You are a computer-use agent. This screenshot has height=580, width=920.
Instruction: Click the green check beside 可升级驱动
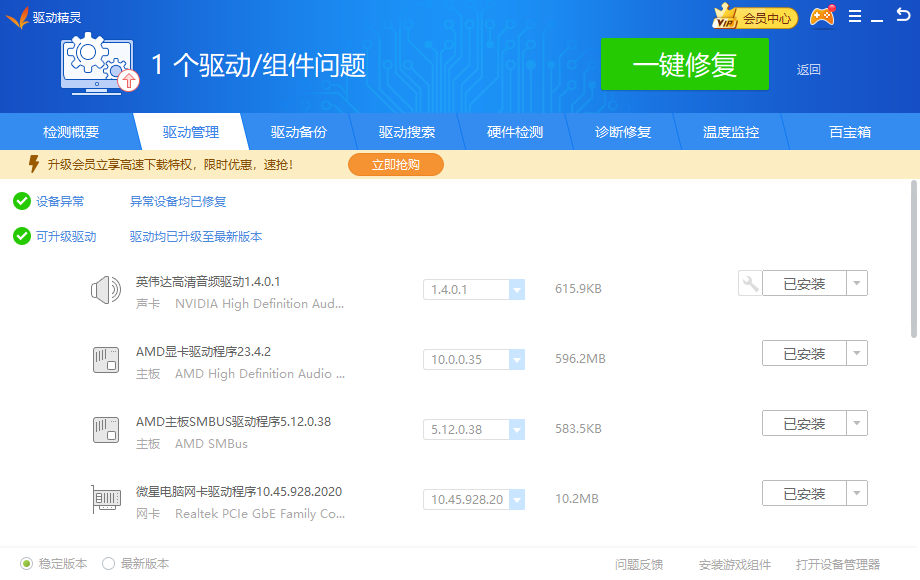22,236
